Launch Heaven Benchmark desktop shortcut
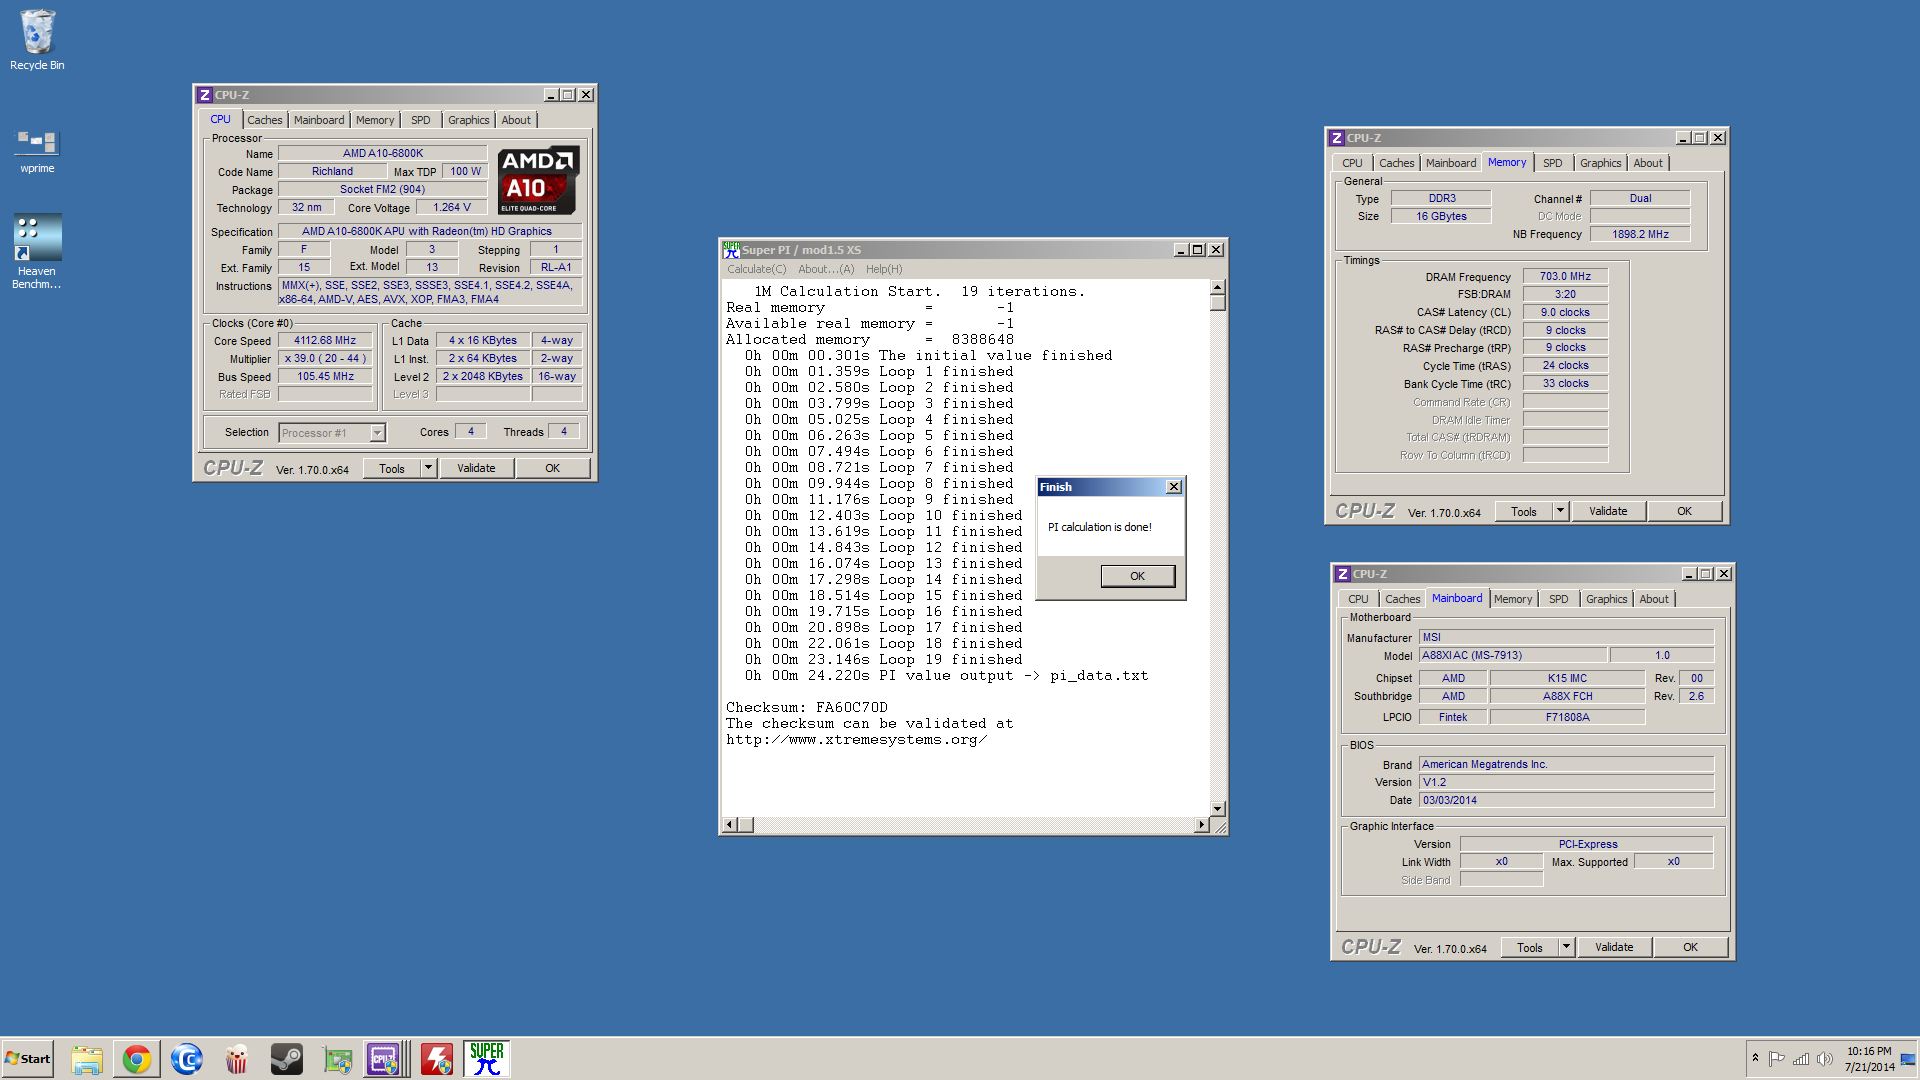 coord(37,252)
